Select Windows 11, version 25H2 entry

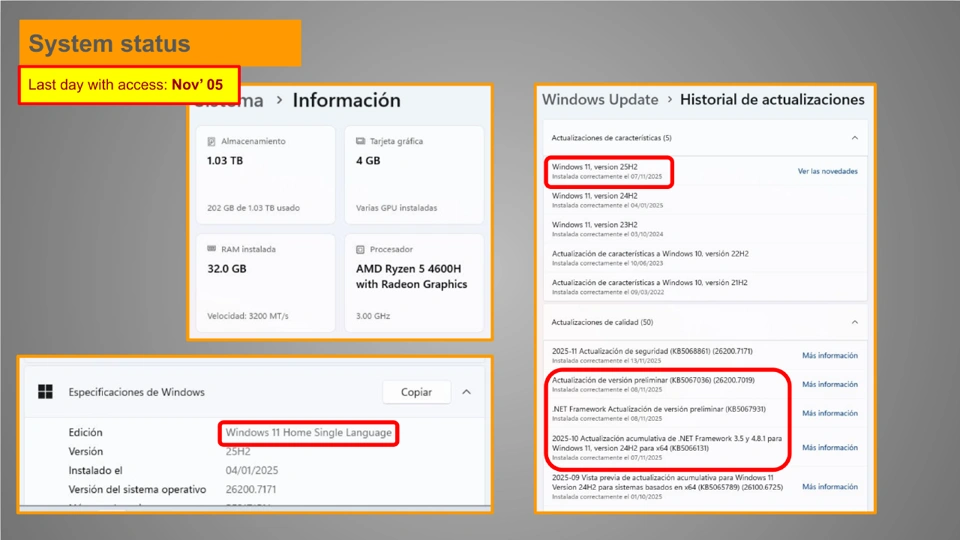(x=705, y=171)
